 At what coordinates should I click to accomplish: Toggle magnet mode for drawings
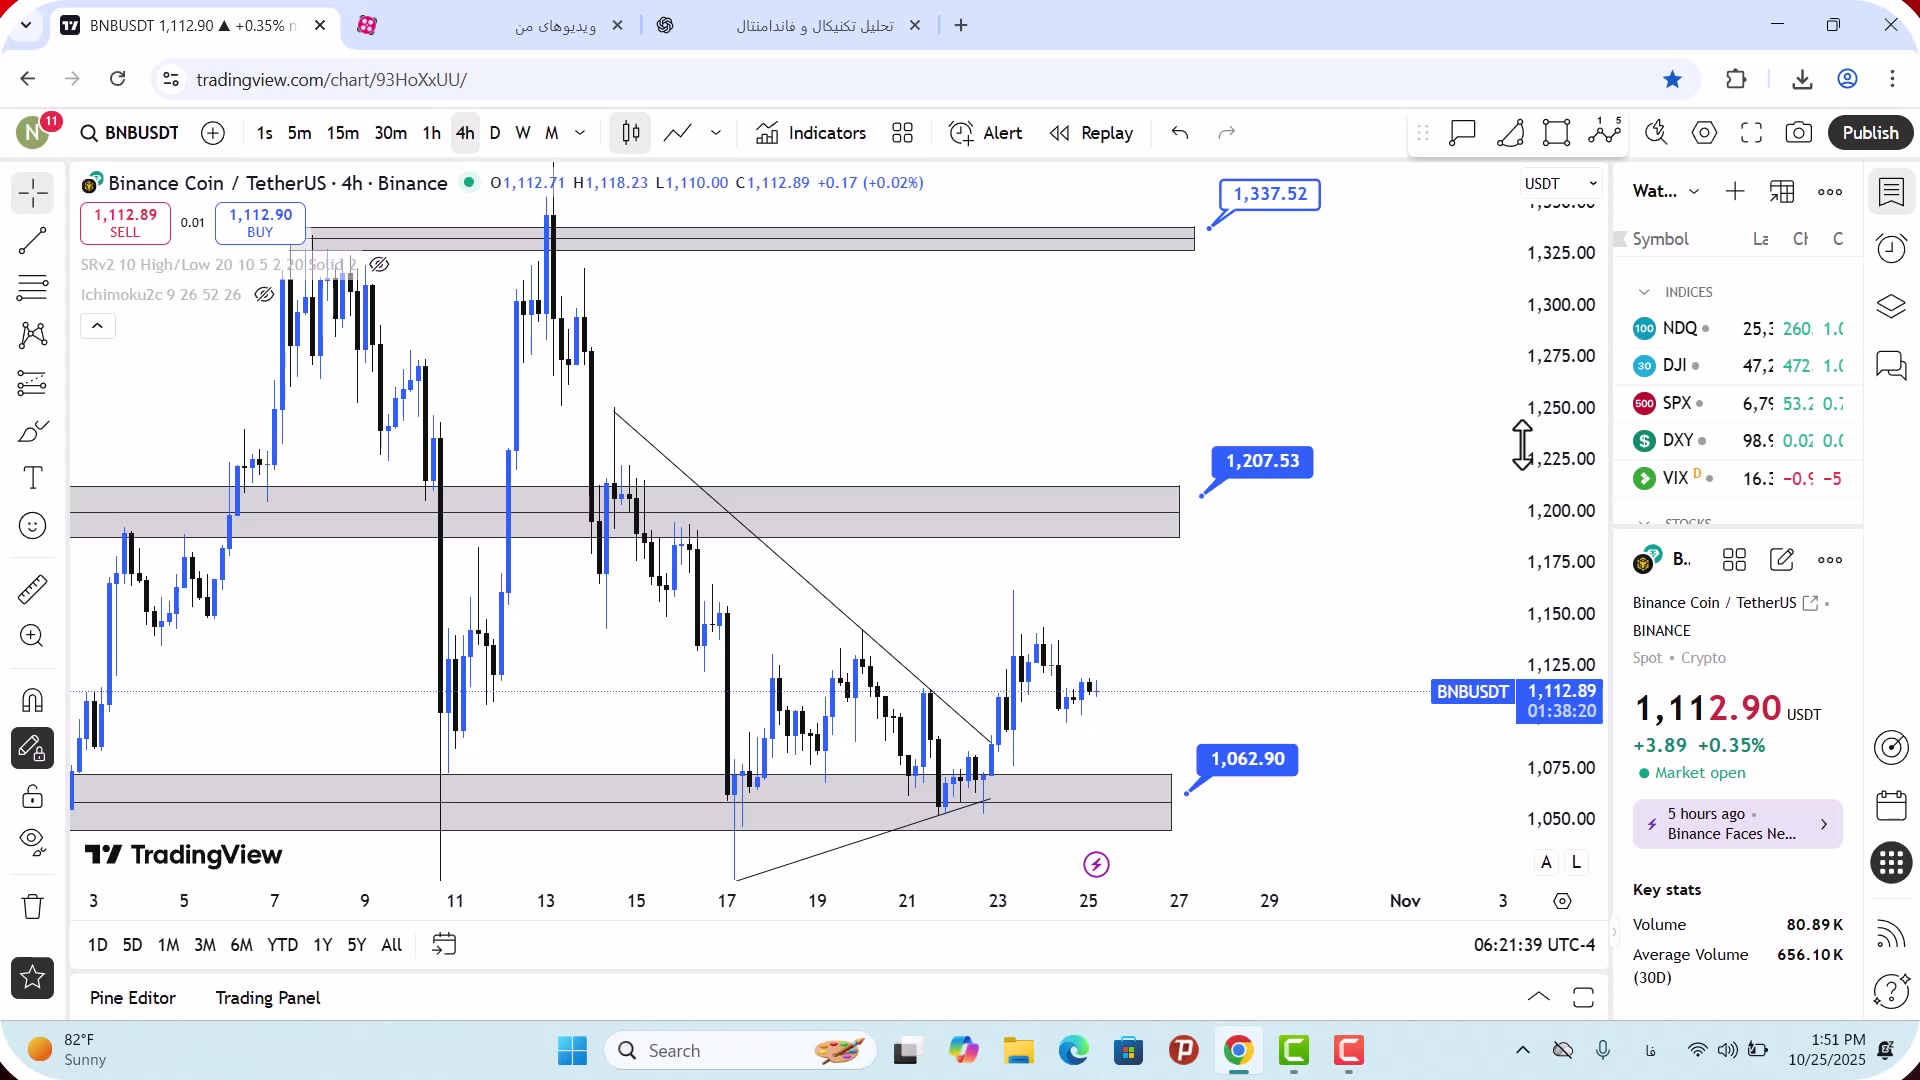(32, 700)
